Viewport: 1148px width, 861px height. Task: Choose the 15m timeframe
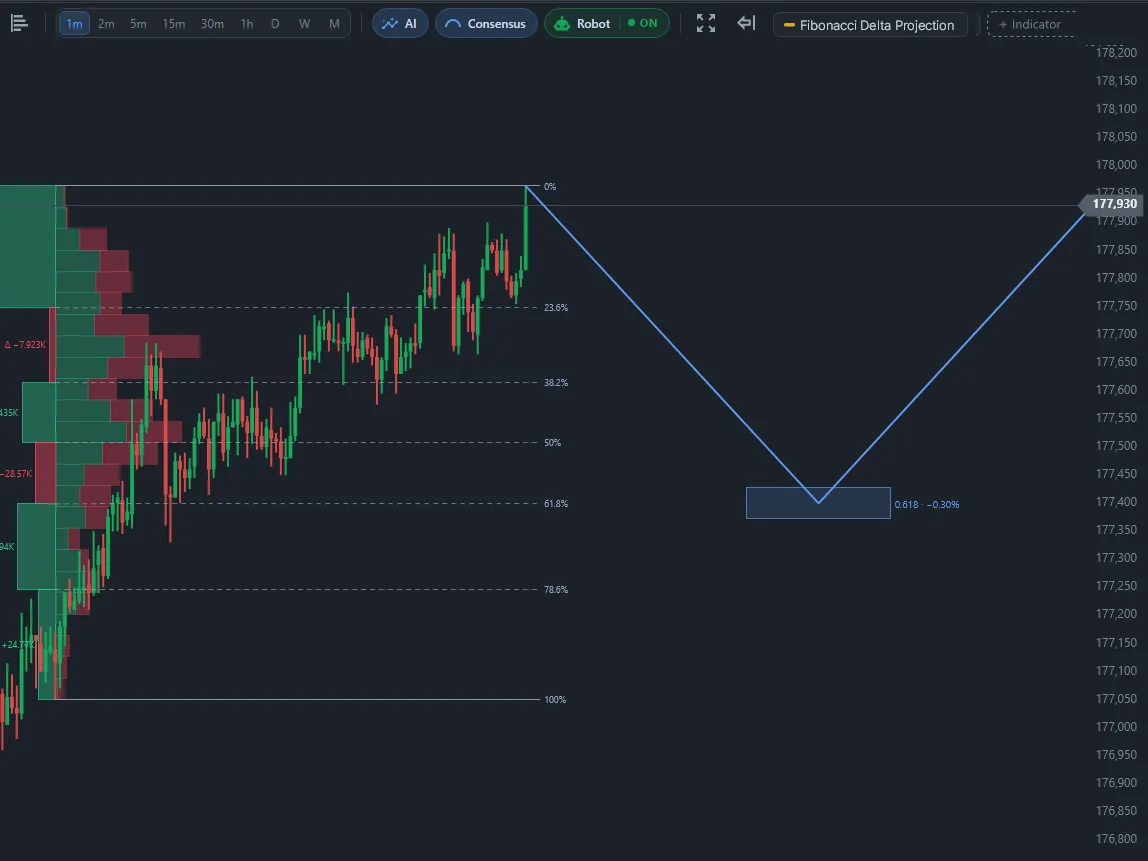(174, 23)
